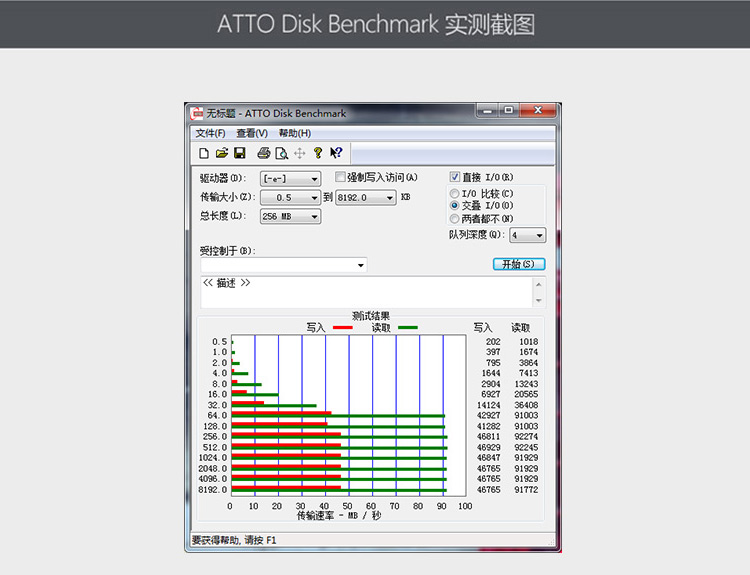The height and width of the screenshot is (575, 750).
Task: Click the yellow question mark About icon
Action: coord(318,153)
